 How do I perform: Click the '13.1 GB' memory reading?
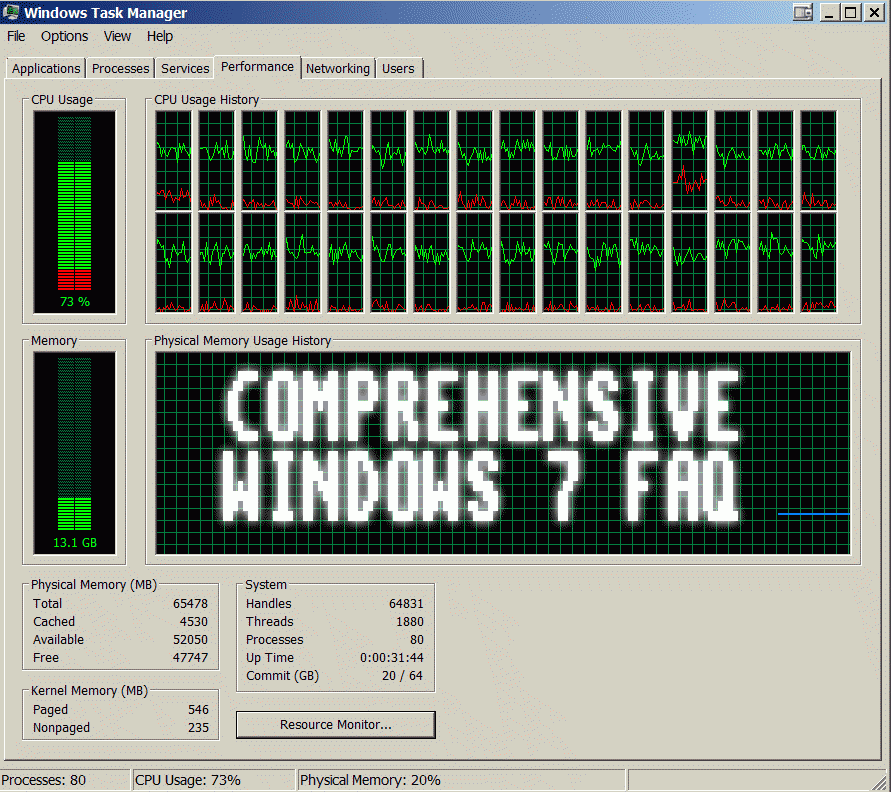click(74, 543)
